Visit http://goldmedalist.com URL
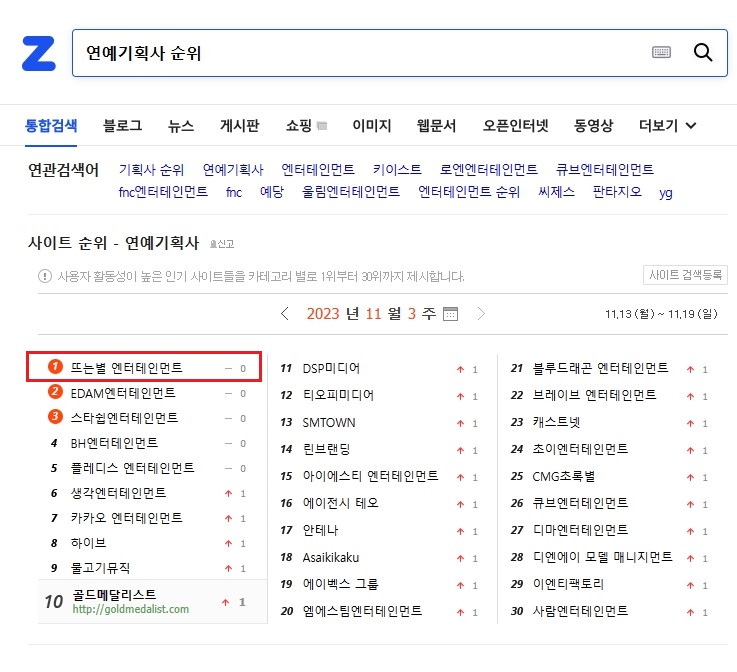 tap(131, 609)
